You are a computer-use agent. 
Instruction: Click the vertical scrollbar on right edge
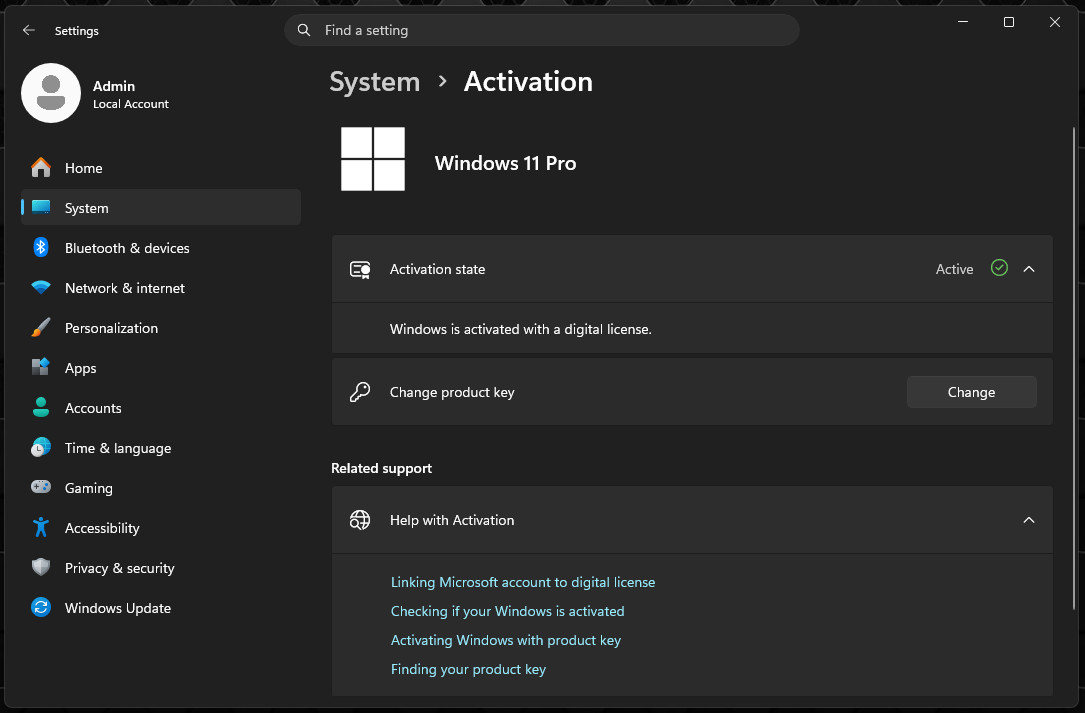1074,367
